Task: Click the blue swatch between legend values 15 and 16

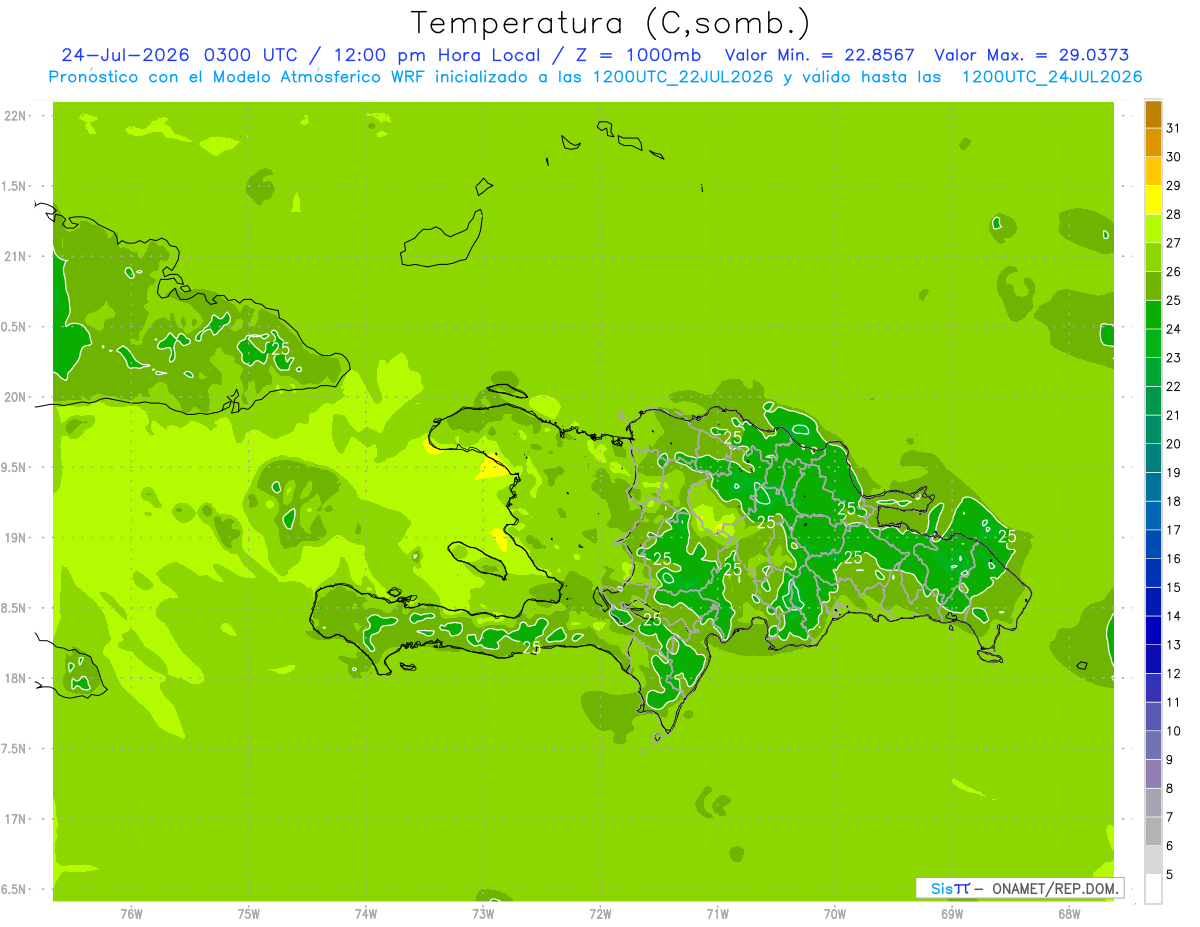Action: click(1153, 573)
